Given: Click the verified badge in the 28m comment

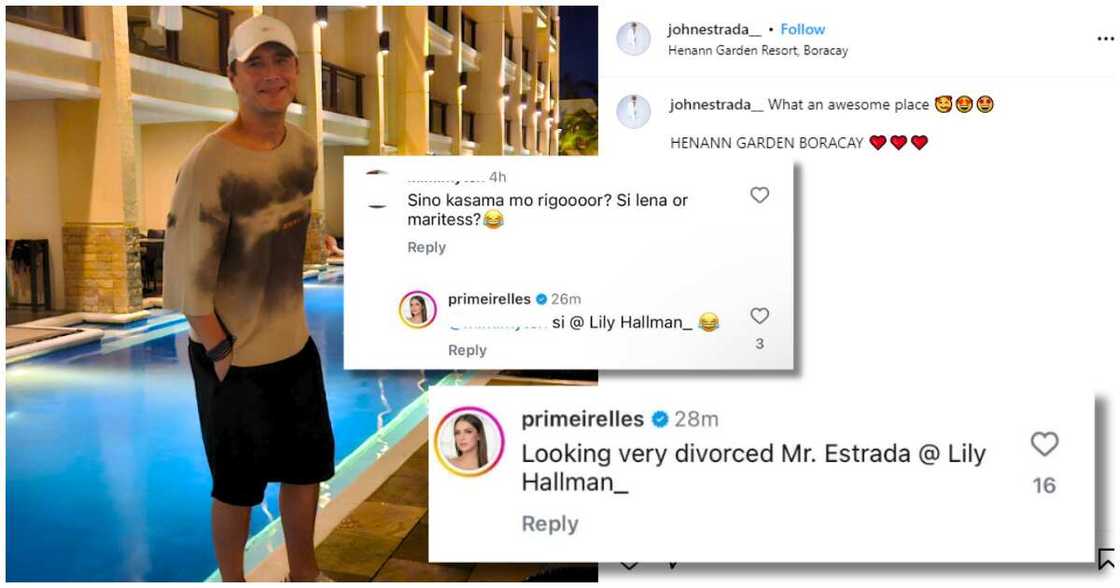Looking at the screenshot, I should pos(660,419).
